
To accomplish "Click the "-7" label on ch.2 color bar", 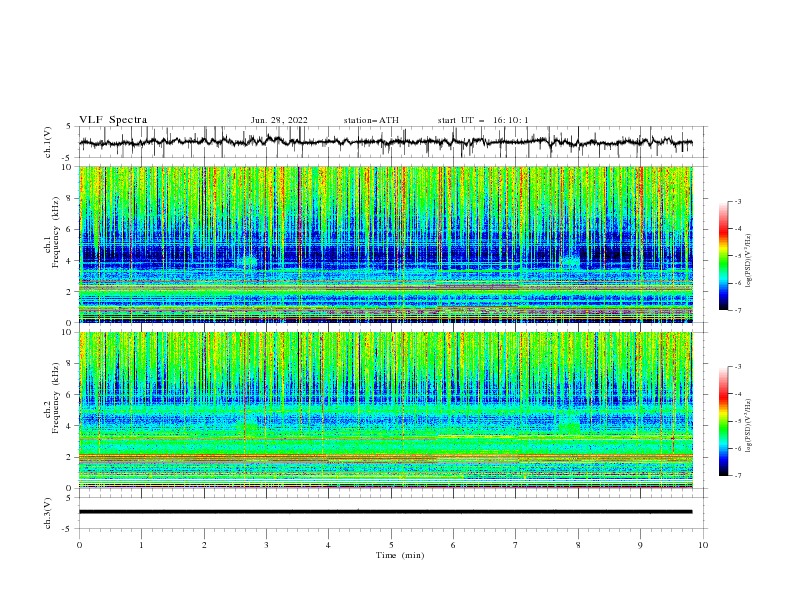I will (738, 476).
